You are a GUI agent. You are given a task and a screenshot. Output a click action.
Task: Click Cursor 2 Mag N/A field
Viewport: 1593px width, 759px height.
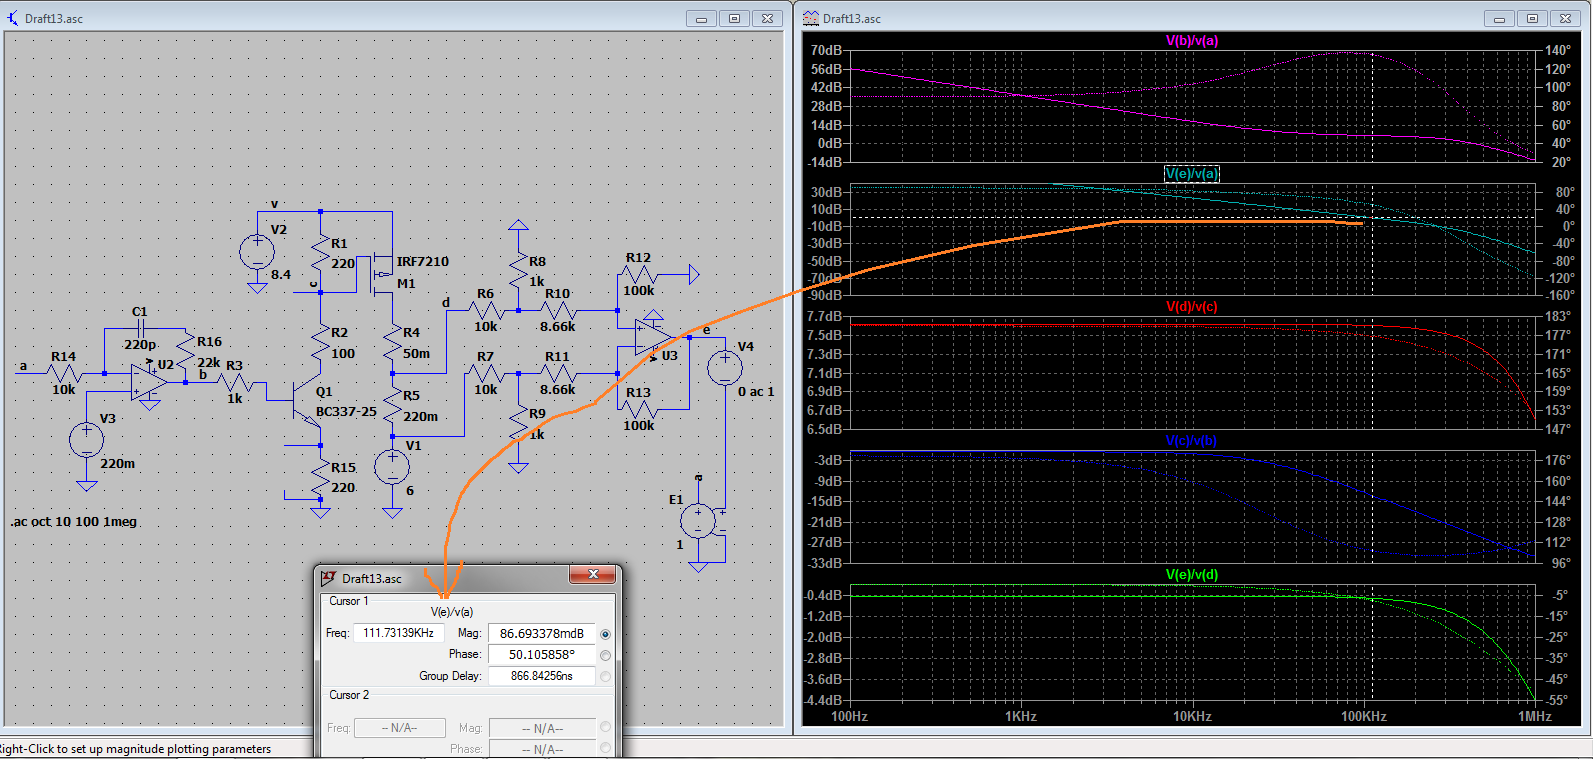(x=541, y=728)
